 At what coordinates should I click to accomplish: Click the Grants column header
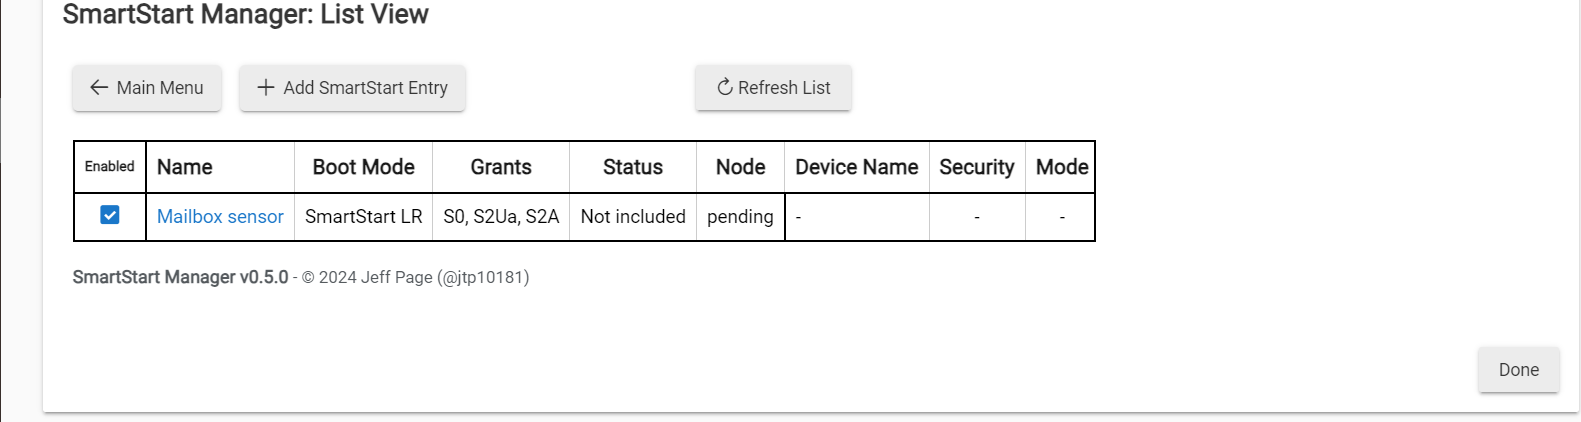point(501,167)
